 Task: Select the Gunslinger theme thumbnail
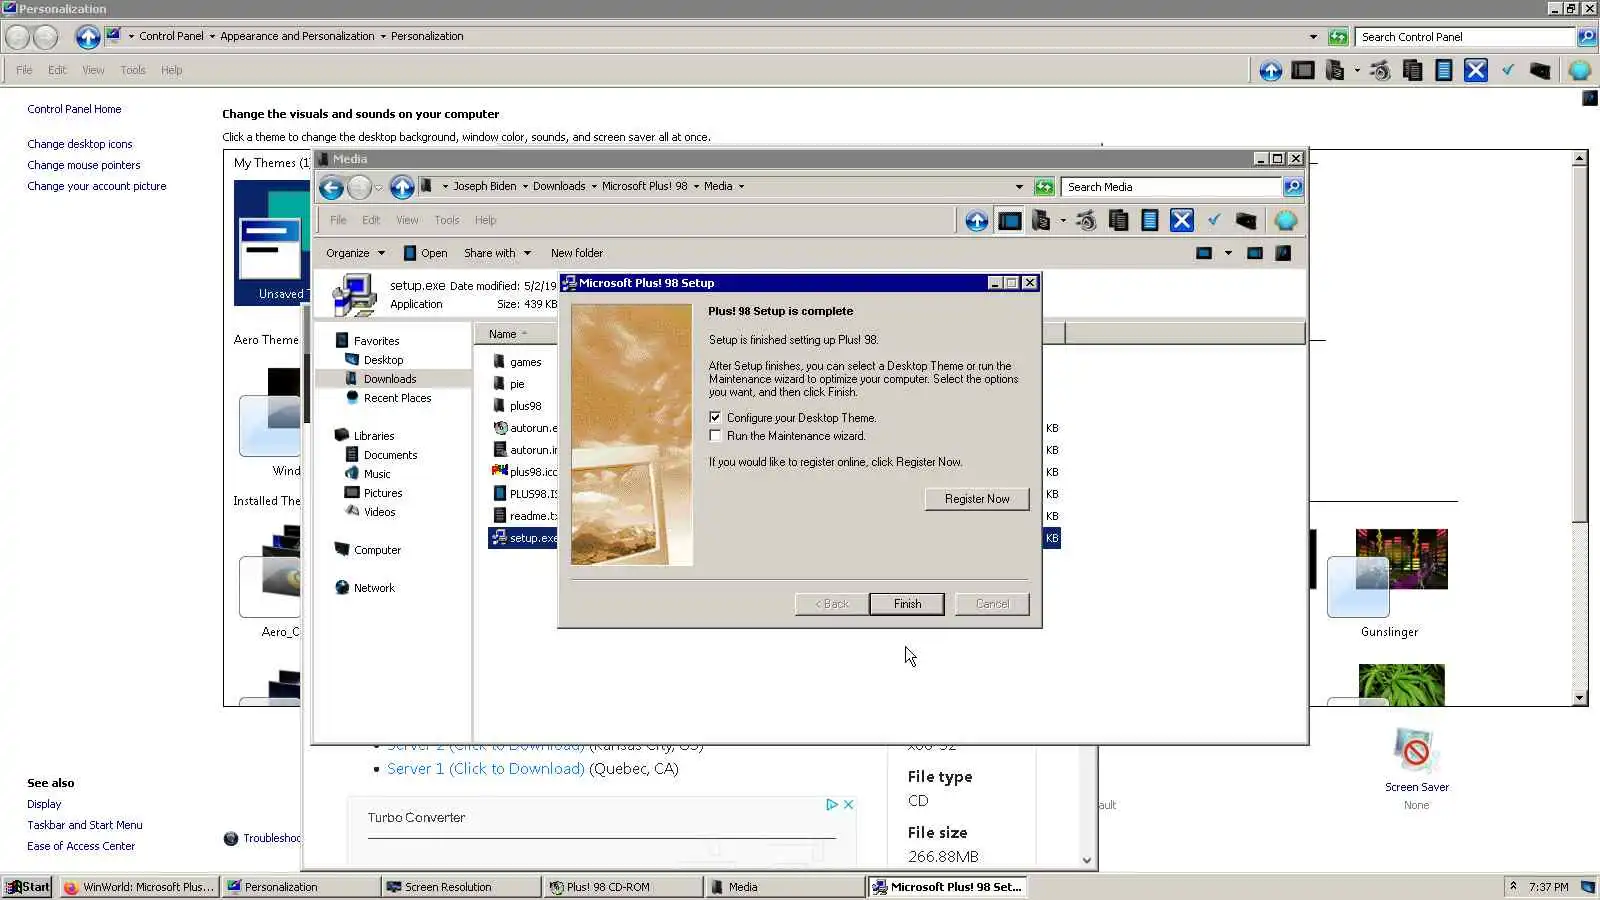1389,573
